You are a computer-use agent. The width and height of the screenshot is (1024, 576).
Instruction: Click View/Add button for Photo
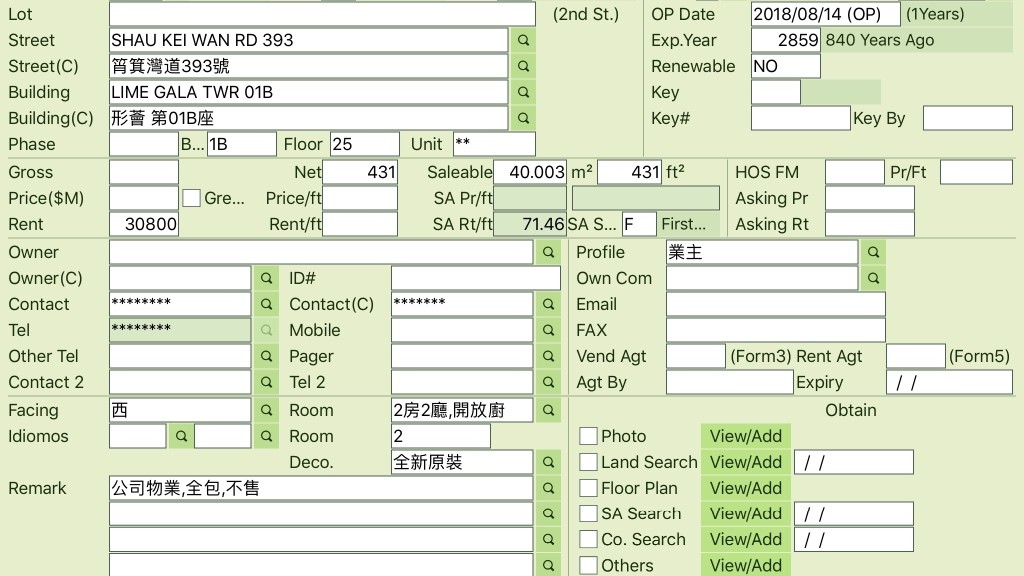pyautogui.click(x=745, y=436)
